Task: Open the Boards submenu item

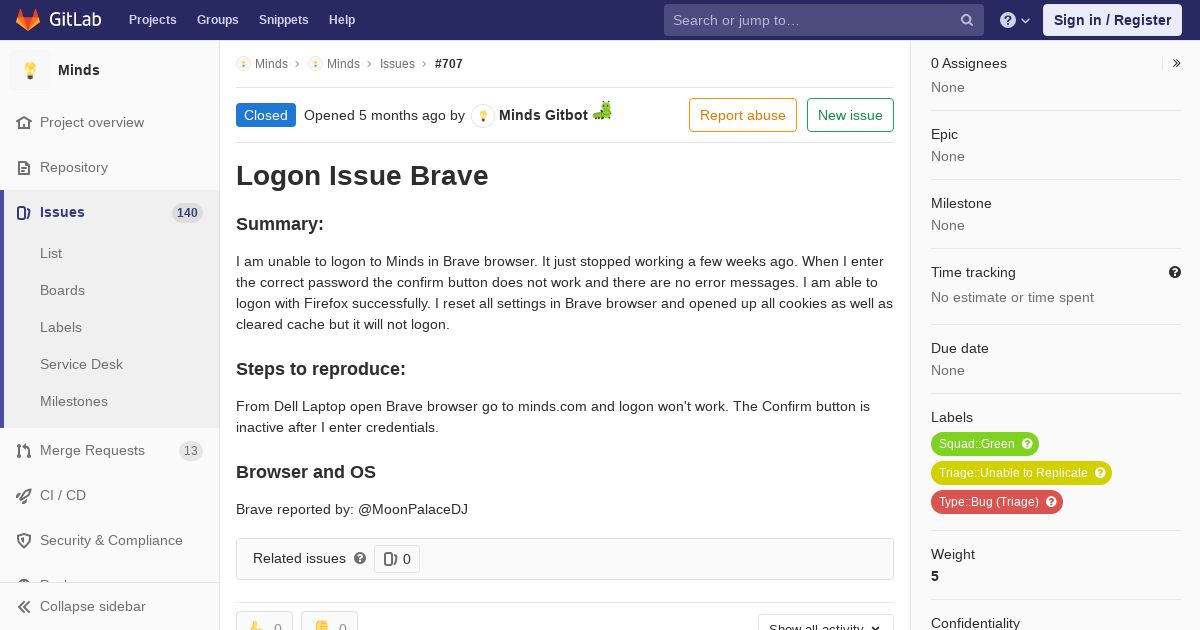Action: coord(62,290)
